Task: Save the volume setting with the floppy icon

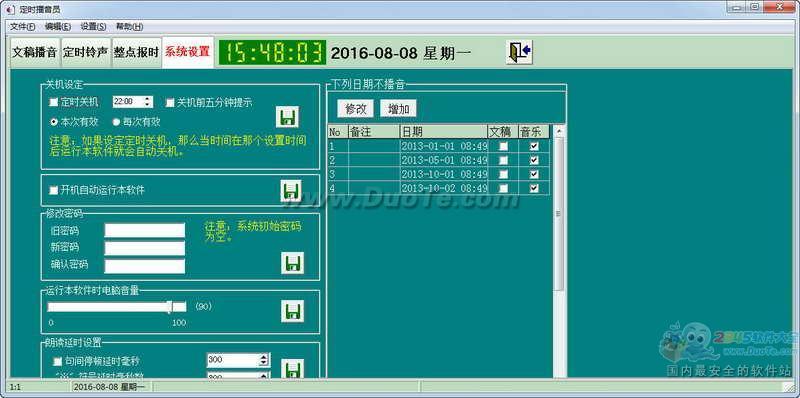Action: tap(292, 311)
